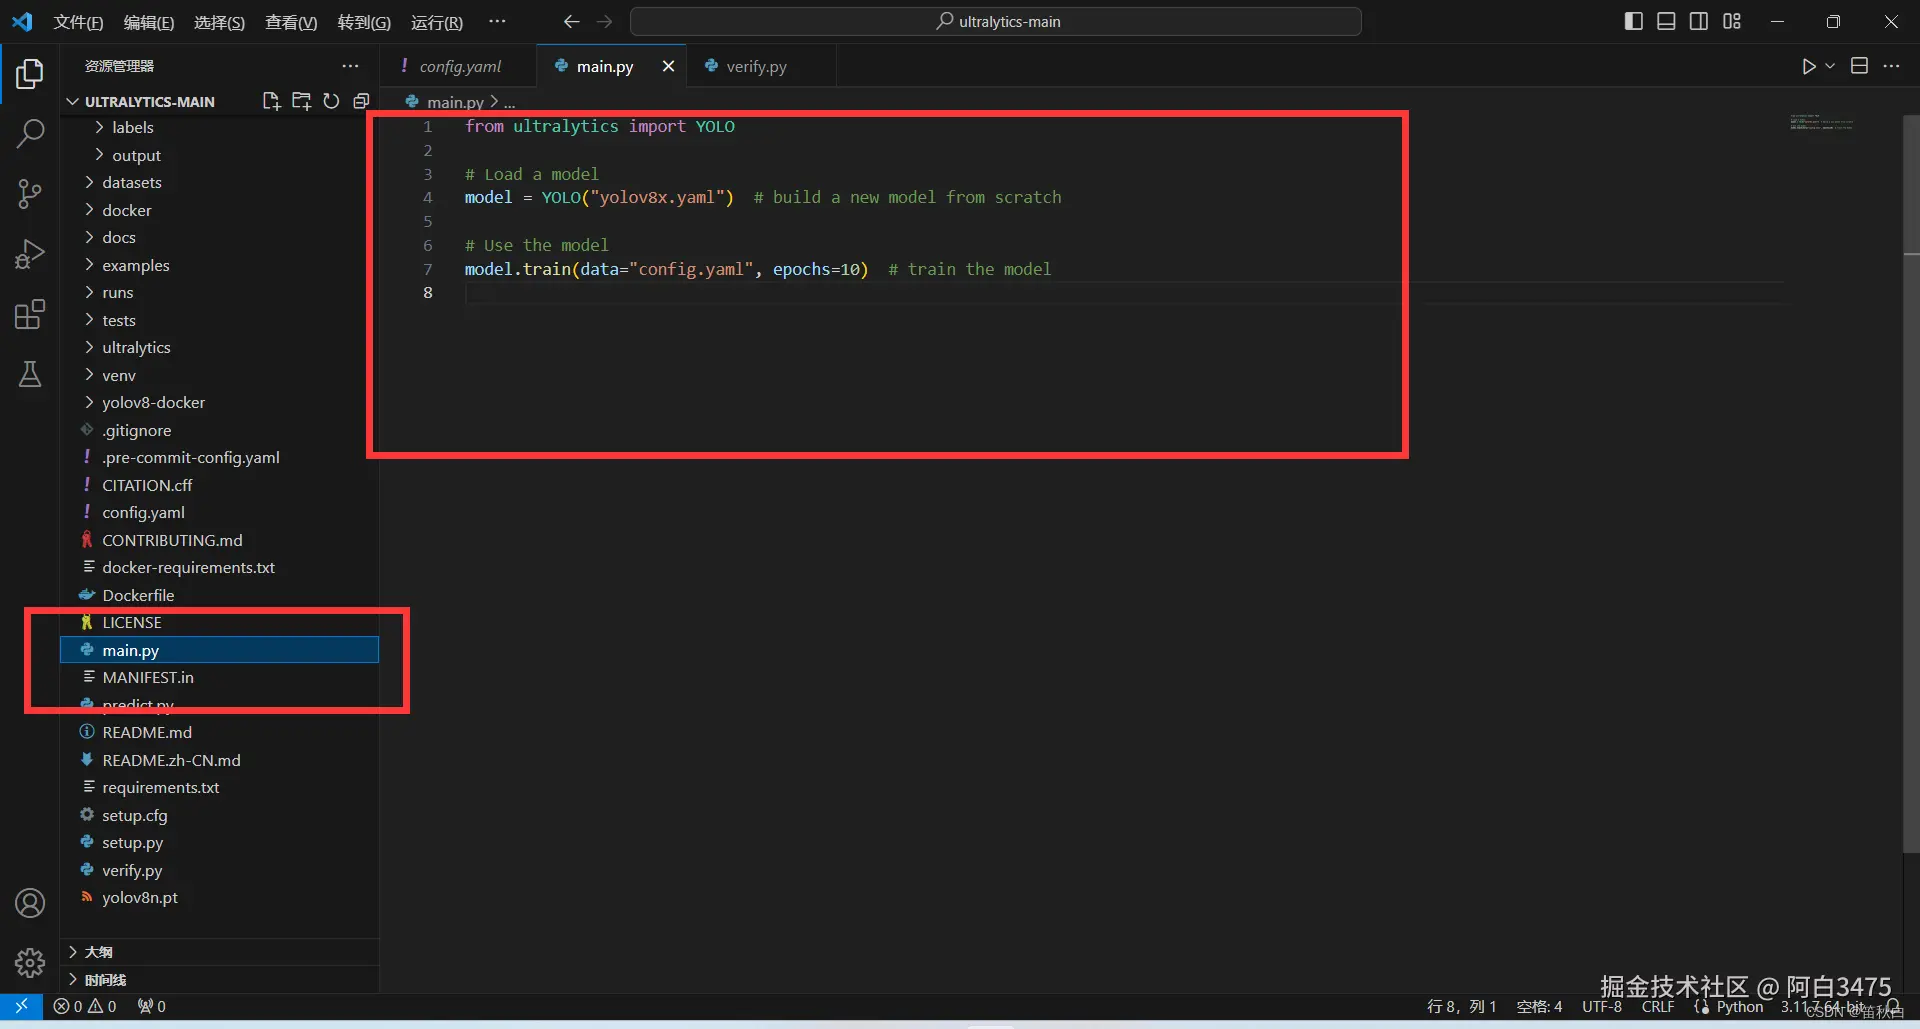Switch to the config.yaml tab

click(459, 66)
